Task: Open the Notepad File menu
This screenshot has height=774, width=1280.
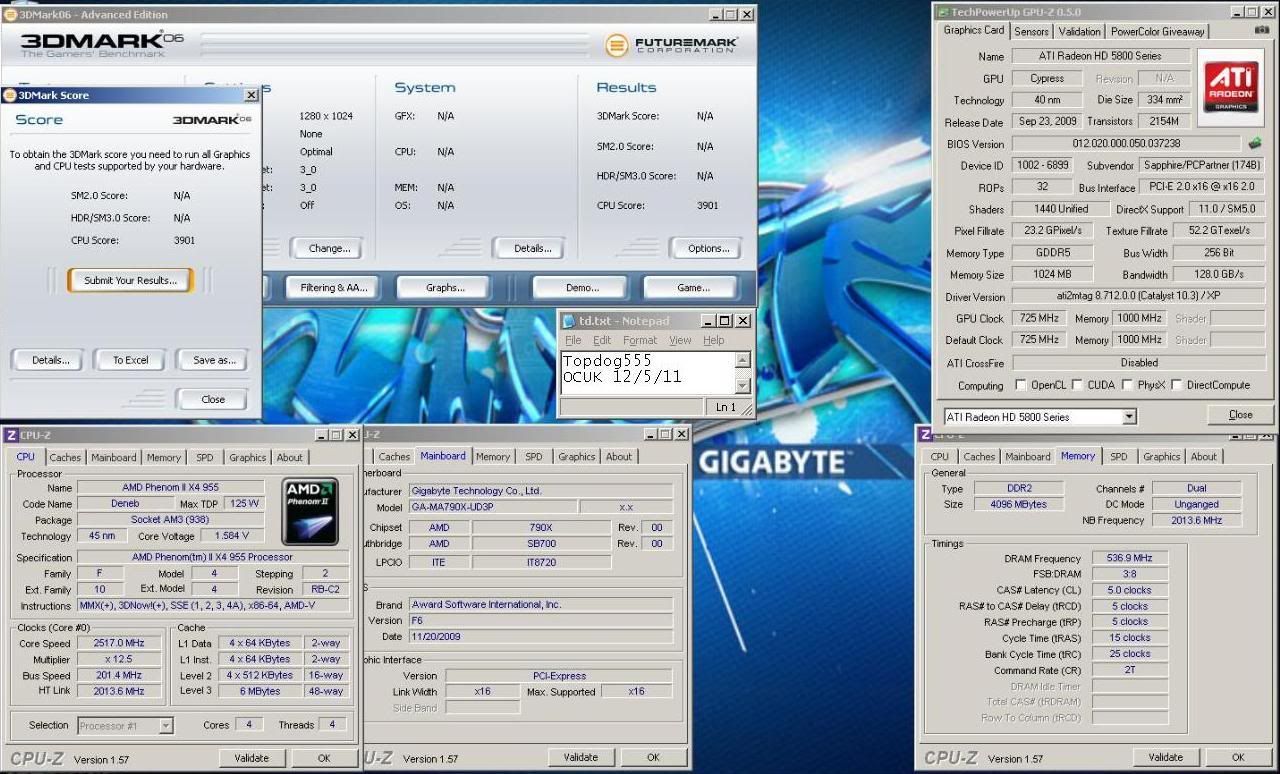Action: coord(573,340)
